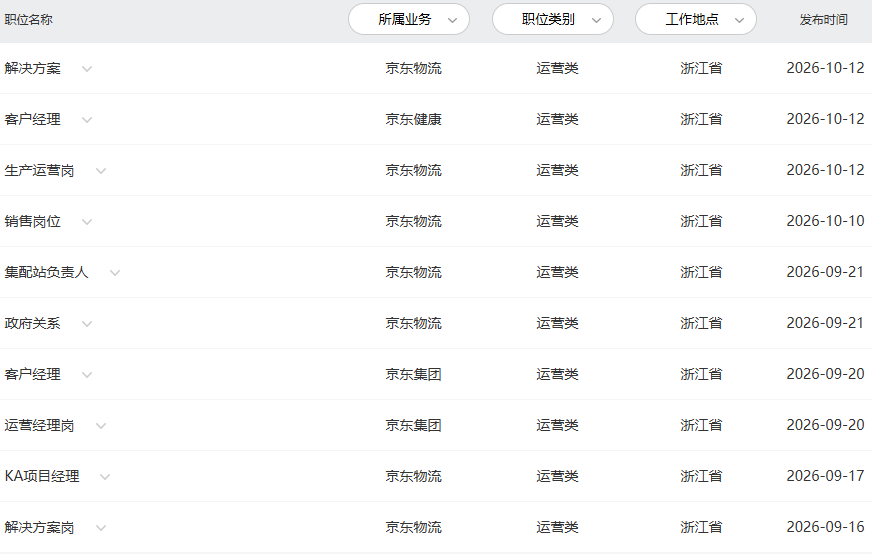The width and height of the screenshot is (872, 554).
Task: Open the 生产运营岗 job title
Action: pyautogui.click(x=39, y=170)
